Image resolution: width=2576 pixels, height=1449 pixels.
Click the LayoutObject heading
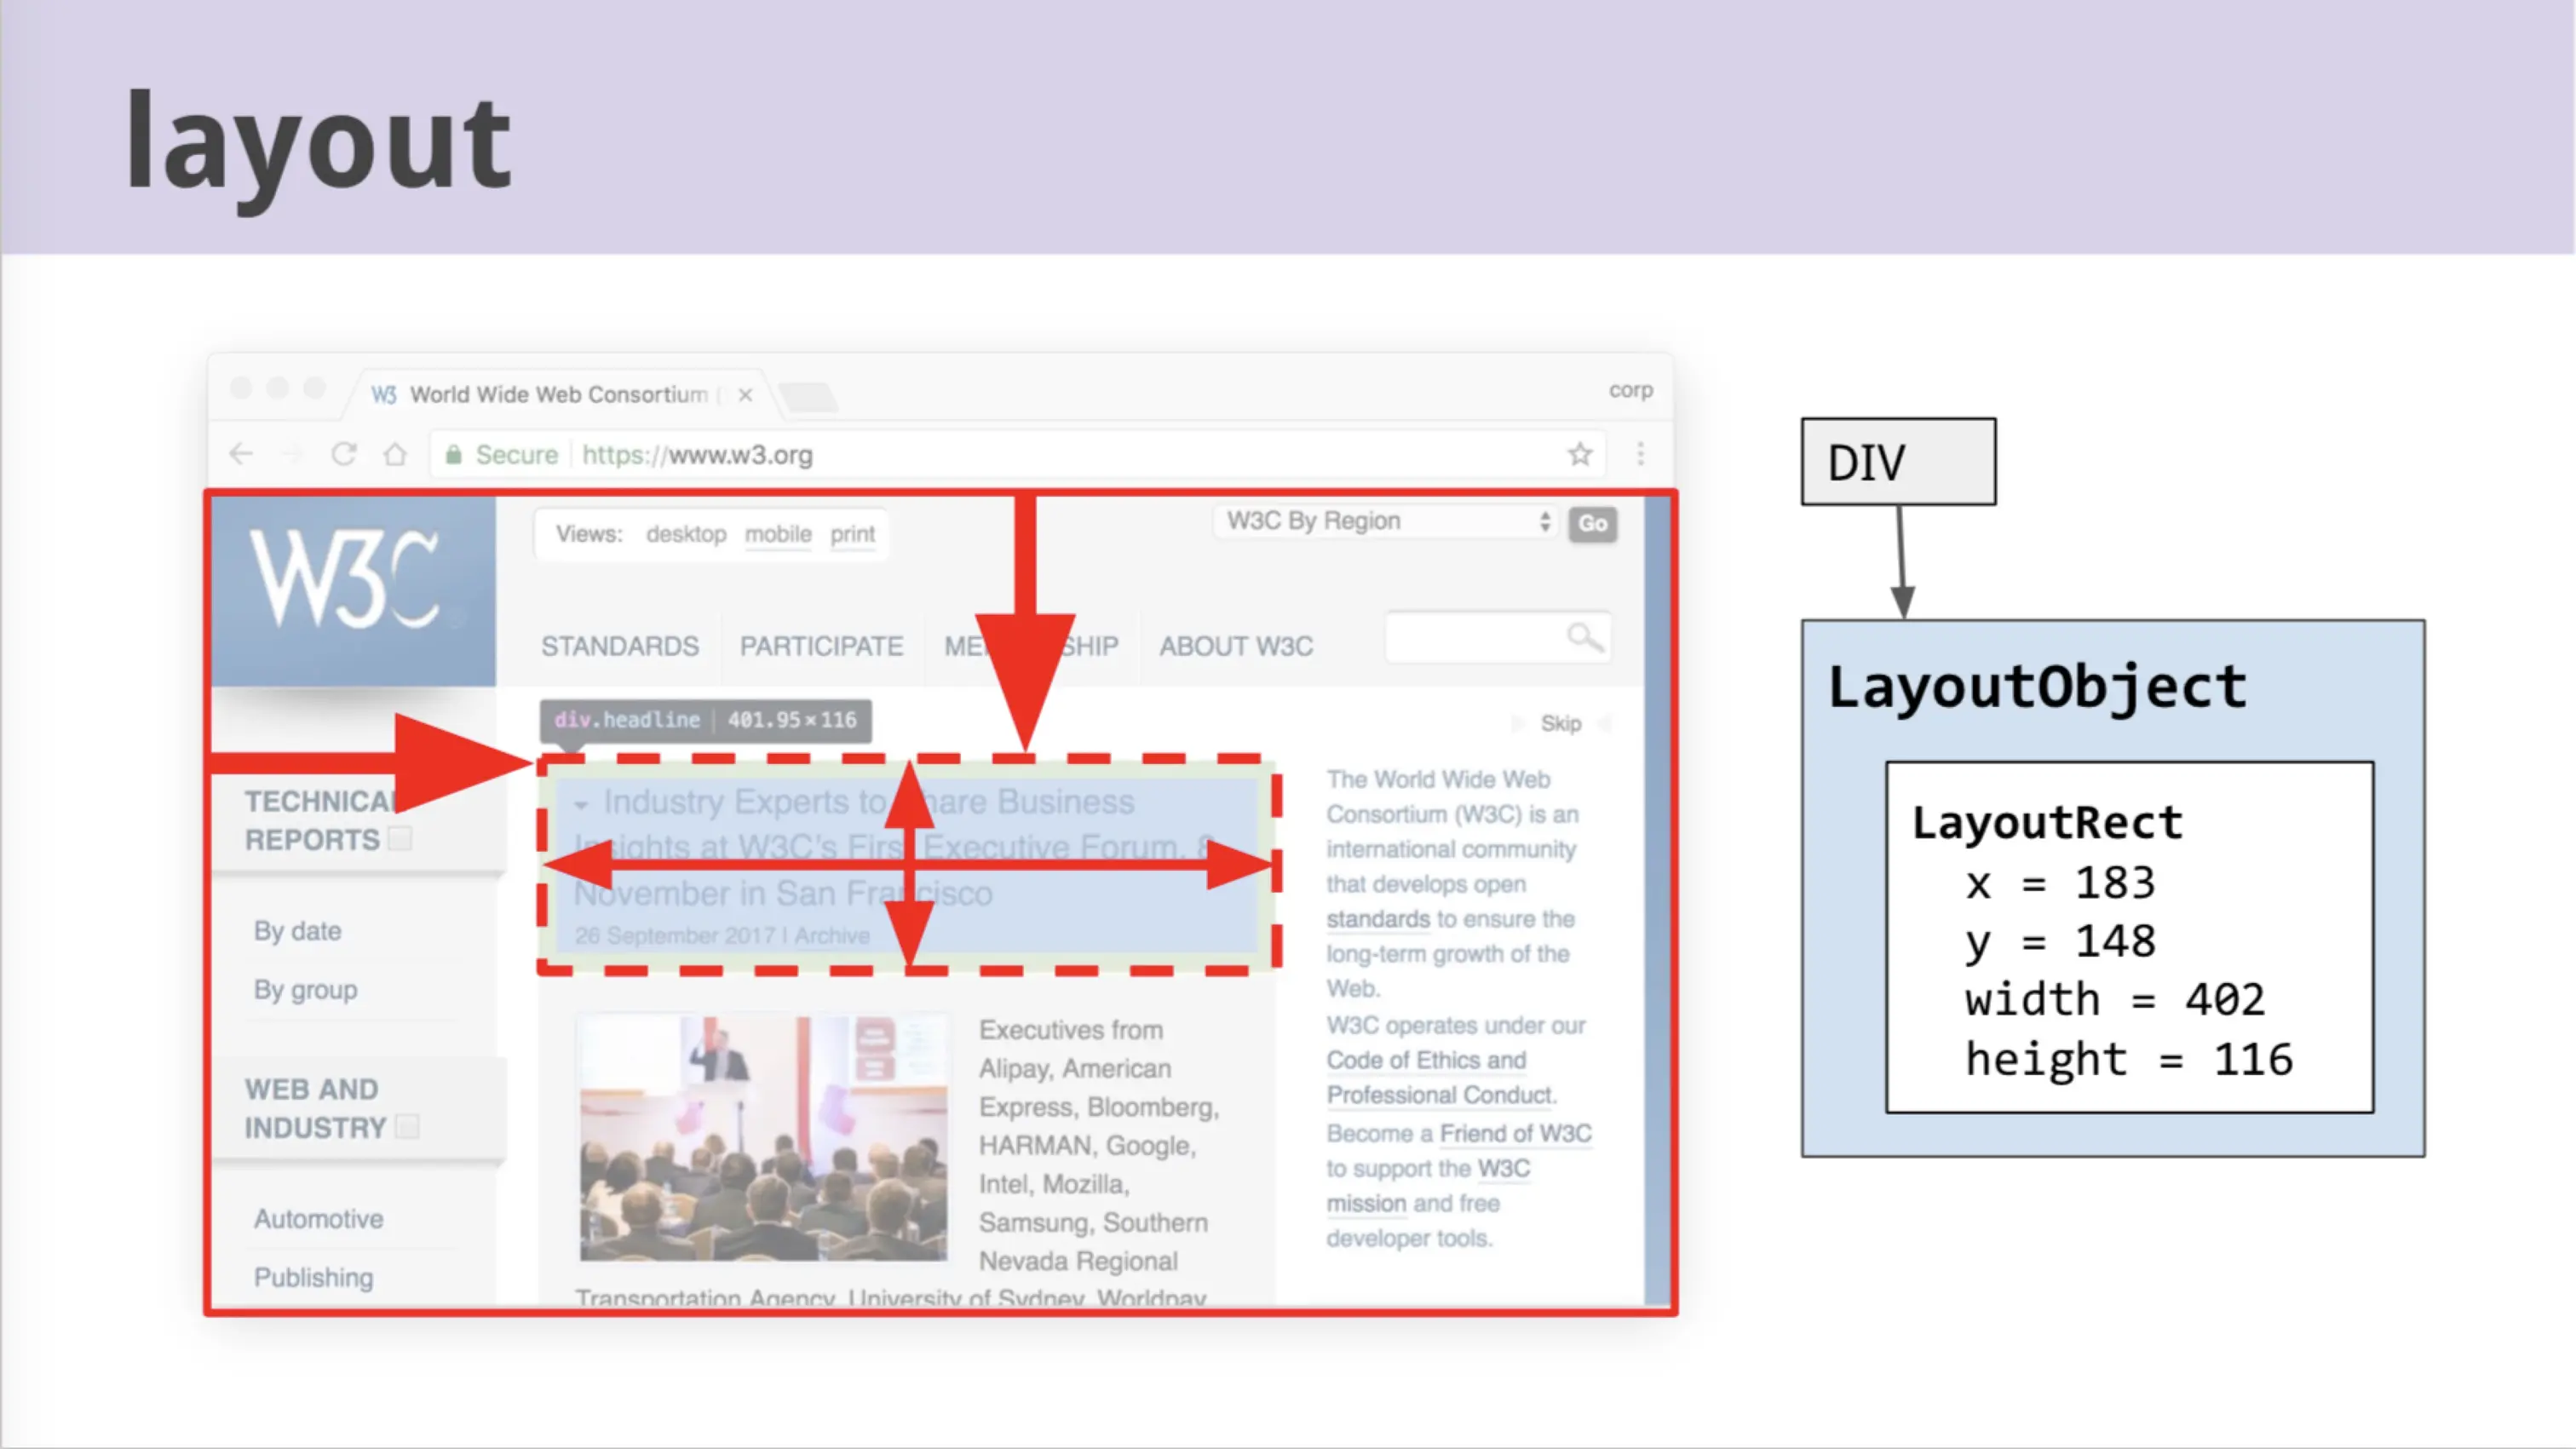click(2036, 688)
